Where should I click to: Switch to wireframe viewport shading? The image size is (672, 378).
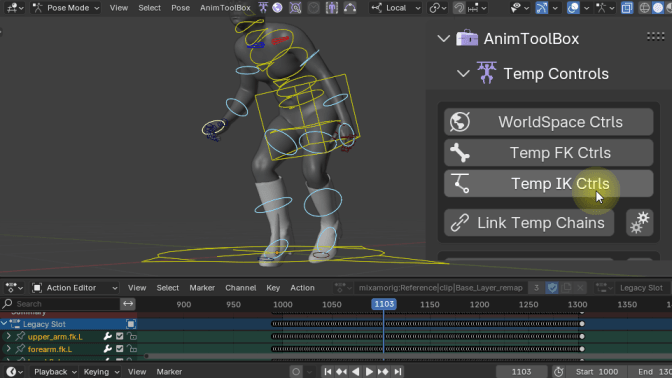coord(644,8)
